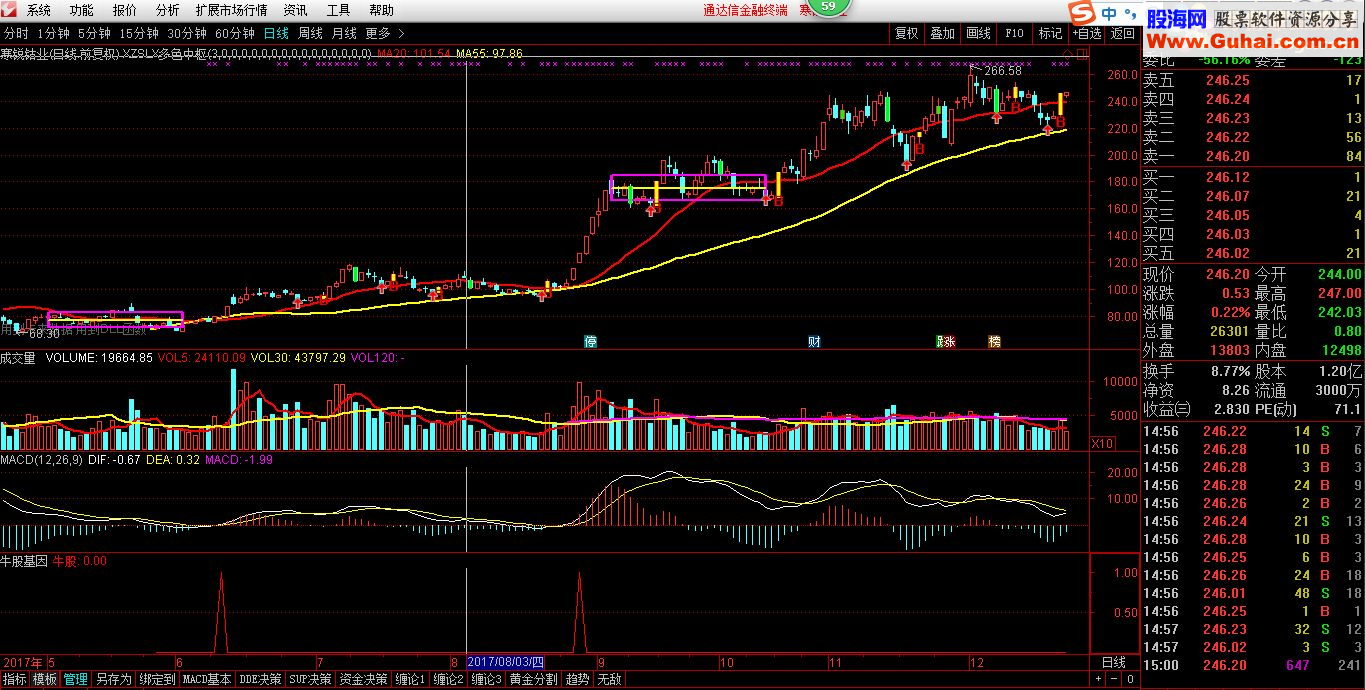Switch to 分时 chart period
The height and width of the screenshot is (690, 1365).
[x=15, y=33]
